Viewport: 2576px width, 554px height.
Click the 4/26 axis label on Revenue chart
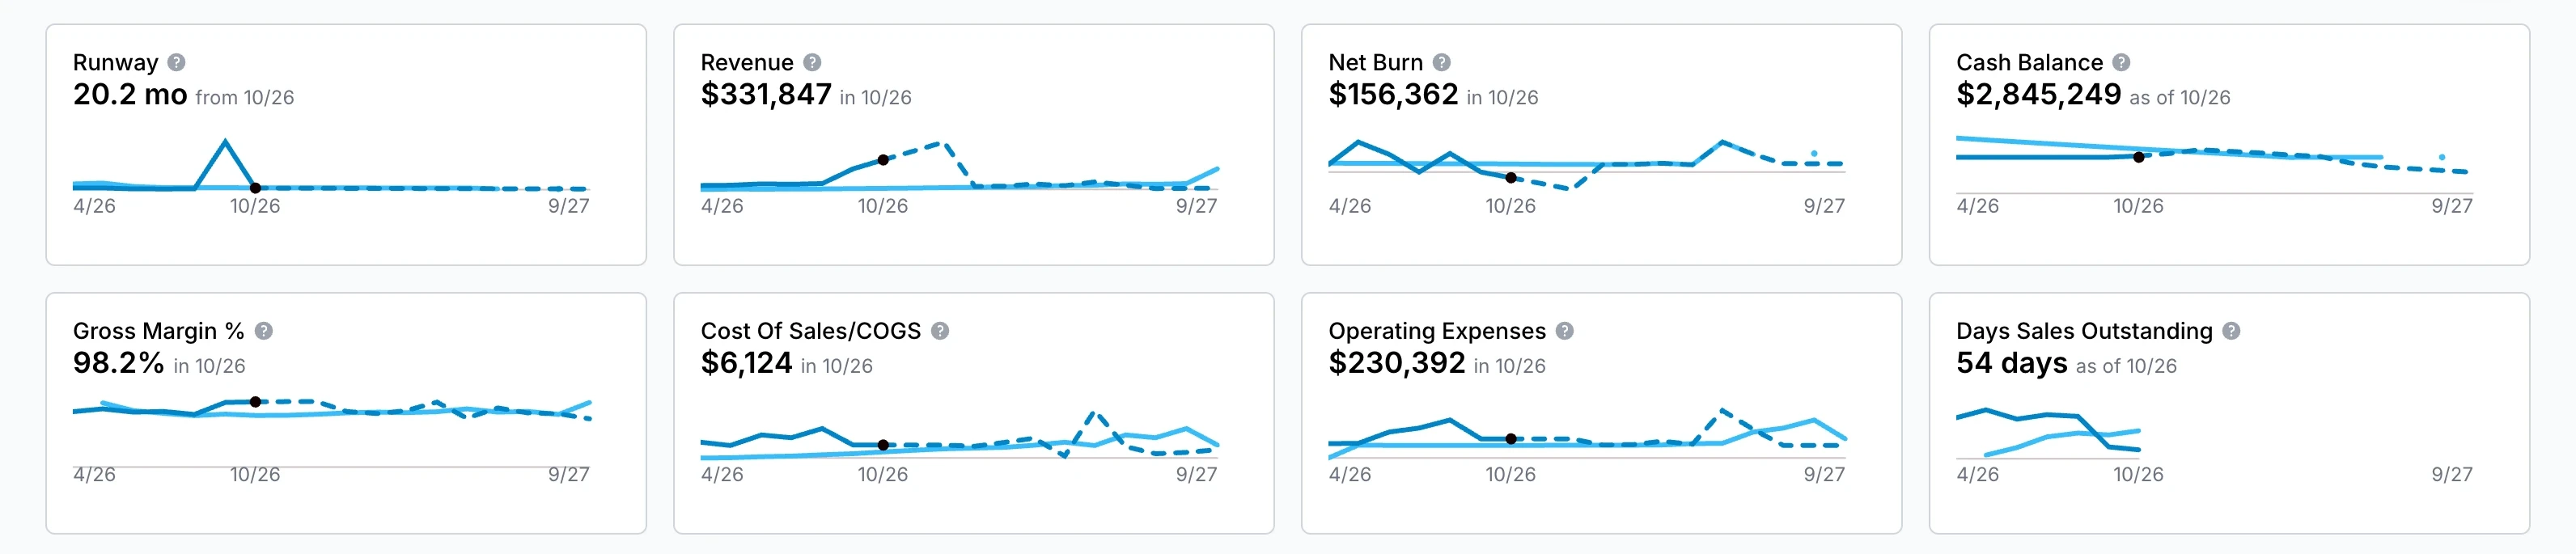click(722, 206)
